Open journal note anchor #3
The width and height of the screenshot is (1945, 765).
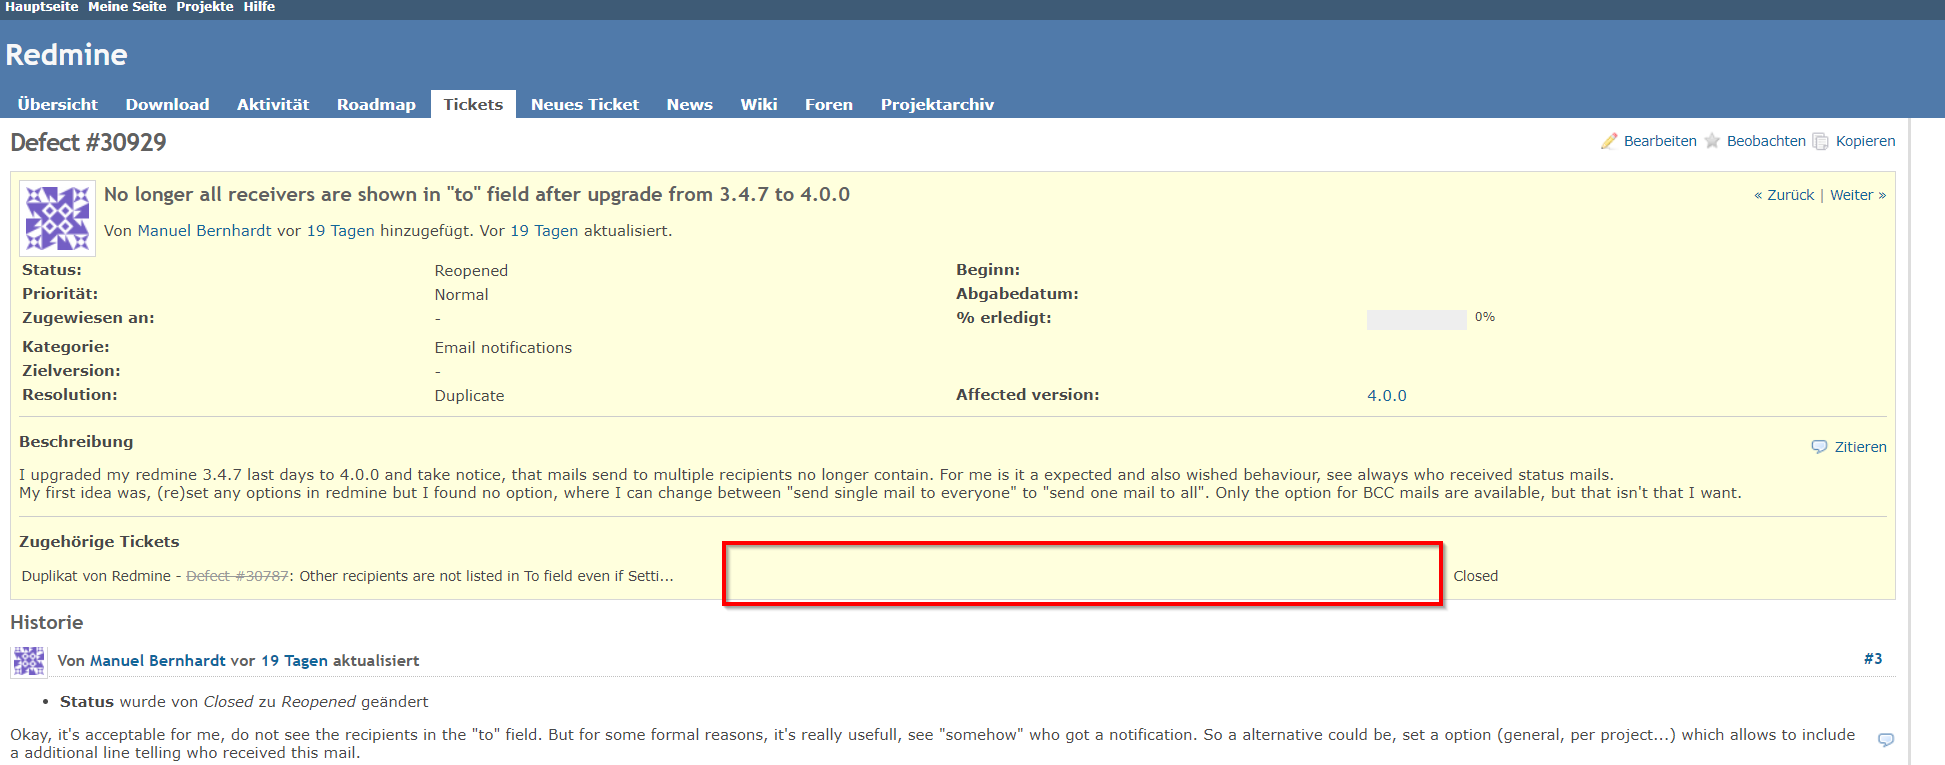pos(1873,659)
